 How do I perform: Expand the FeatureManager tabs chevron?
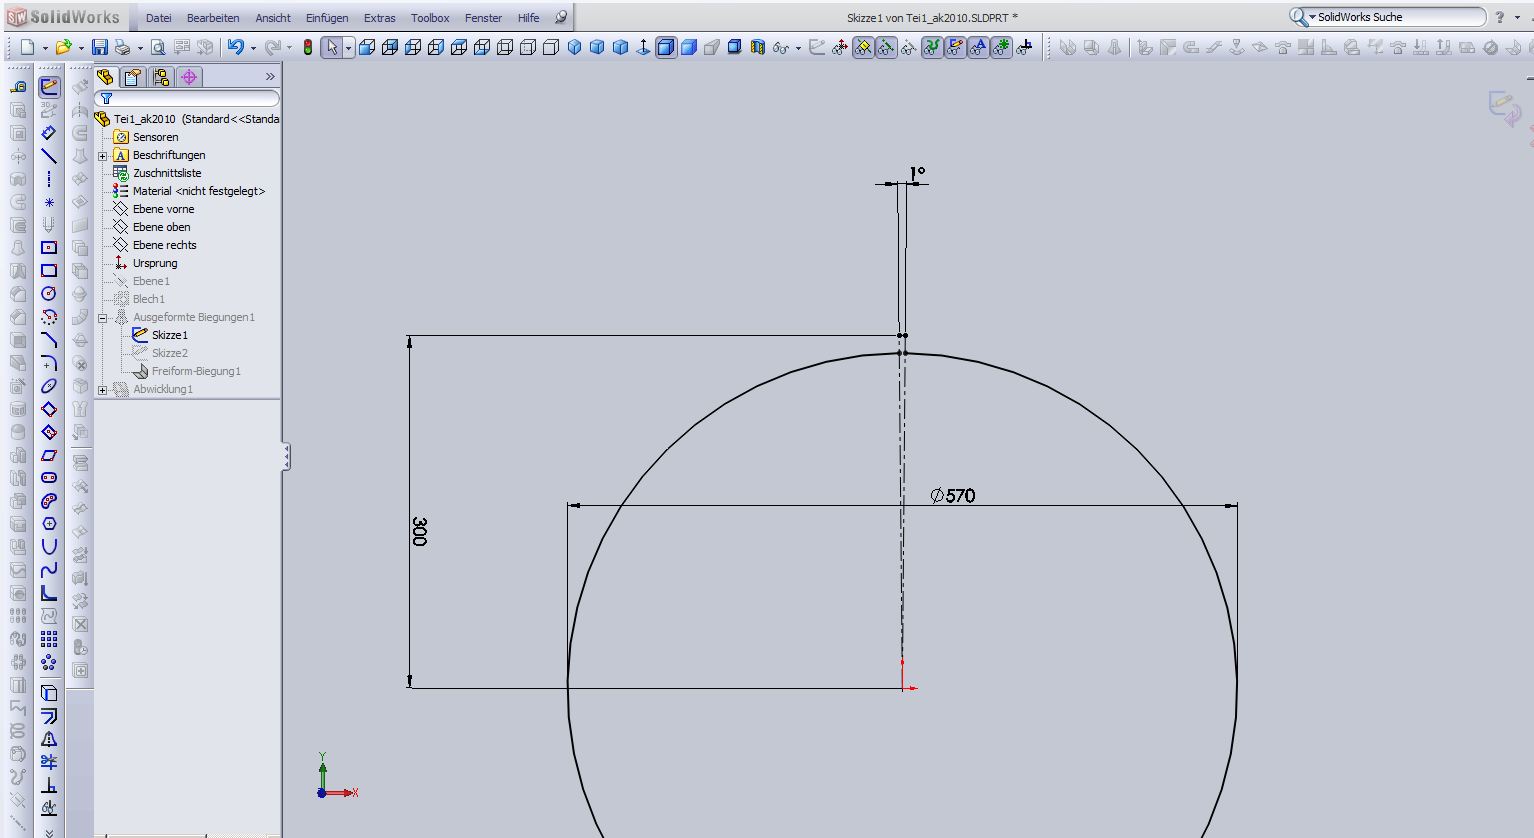(270, 77)
